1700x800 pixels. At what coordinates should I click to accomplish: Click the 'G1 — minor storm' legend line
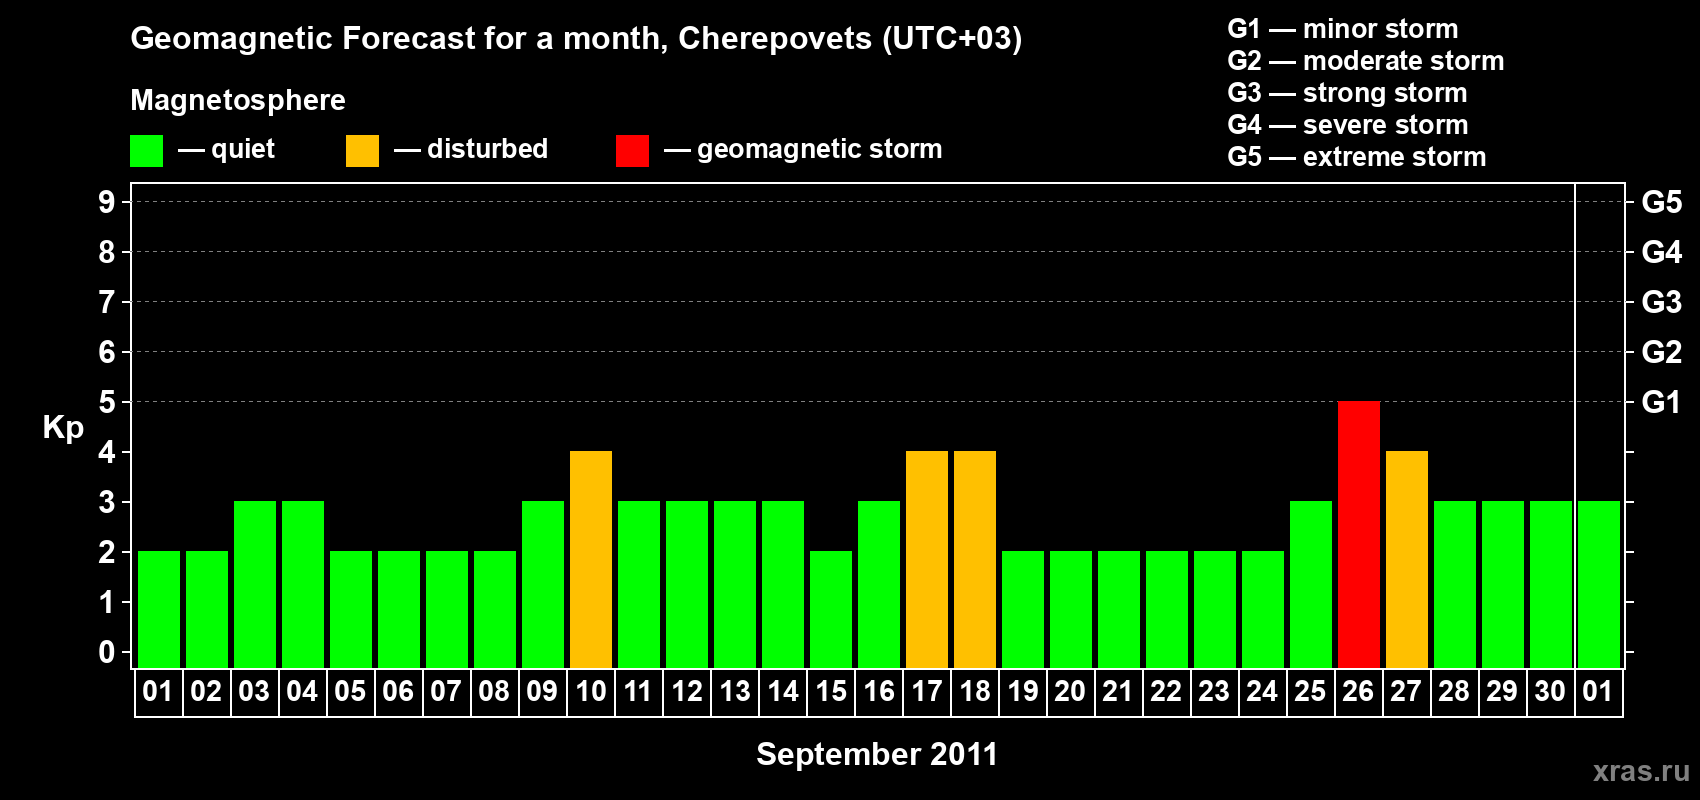tap(1343, 29)
